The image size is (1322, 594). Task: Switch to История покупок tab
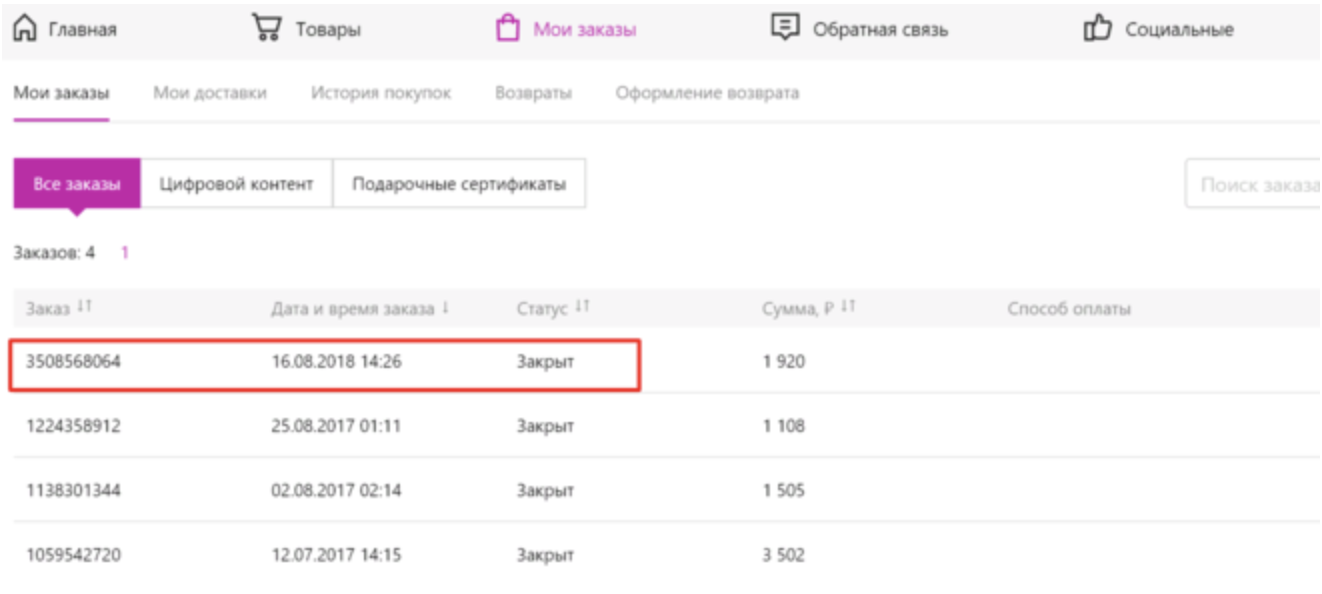tap(380, 93)
